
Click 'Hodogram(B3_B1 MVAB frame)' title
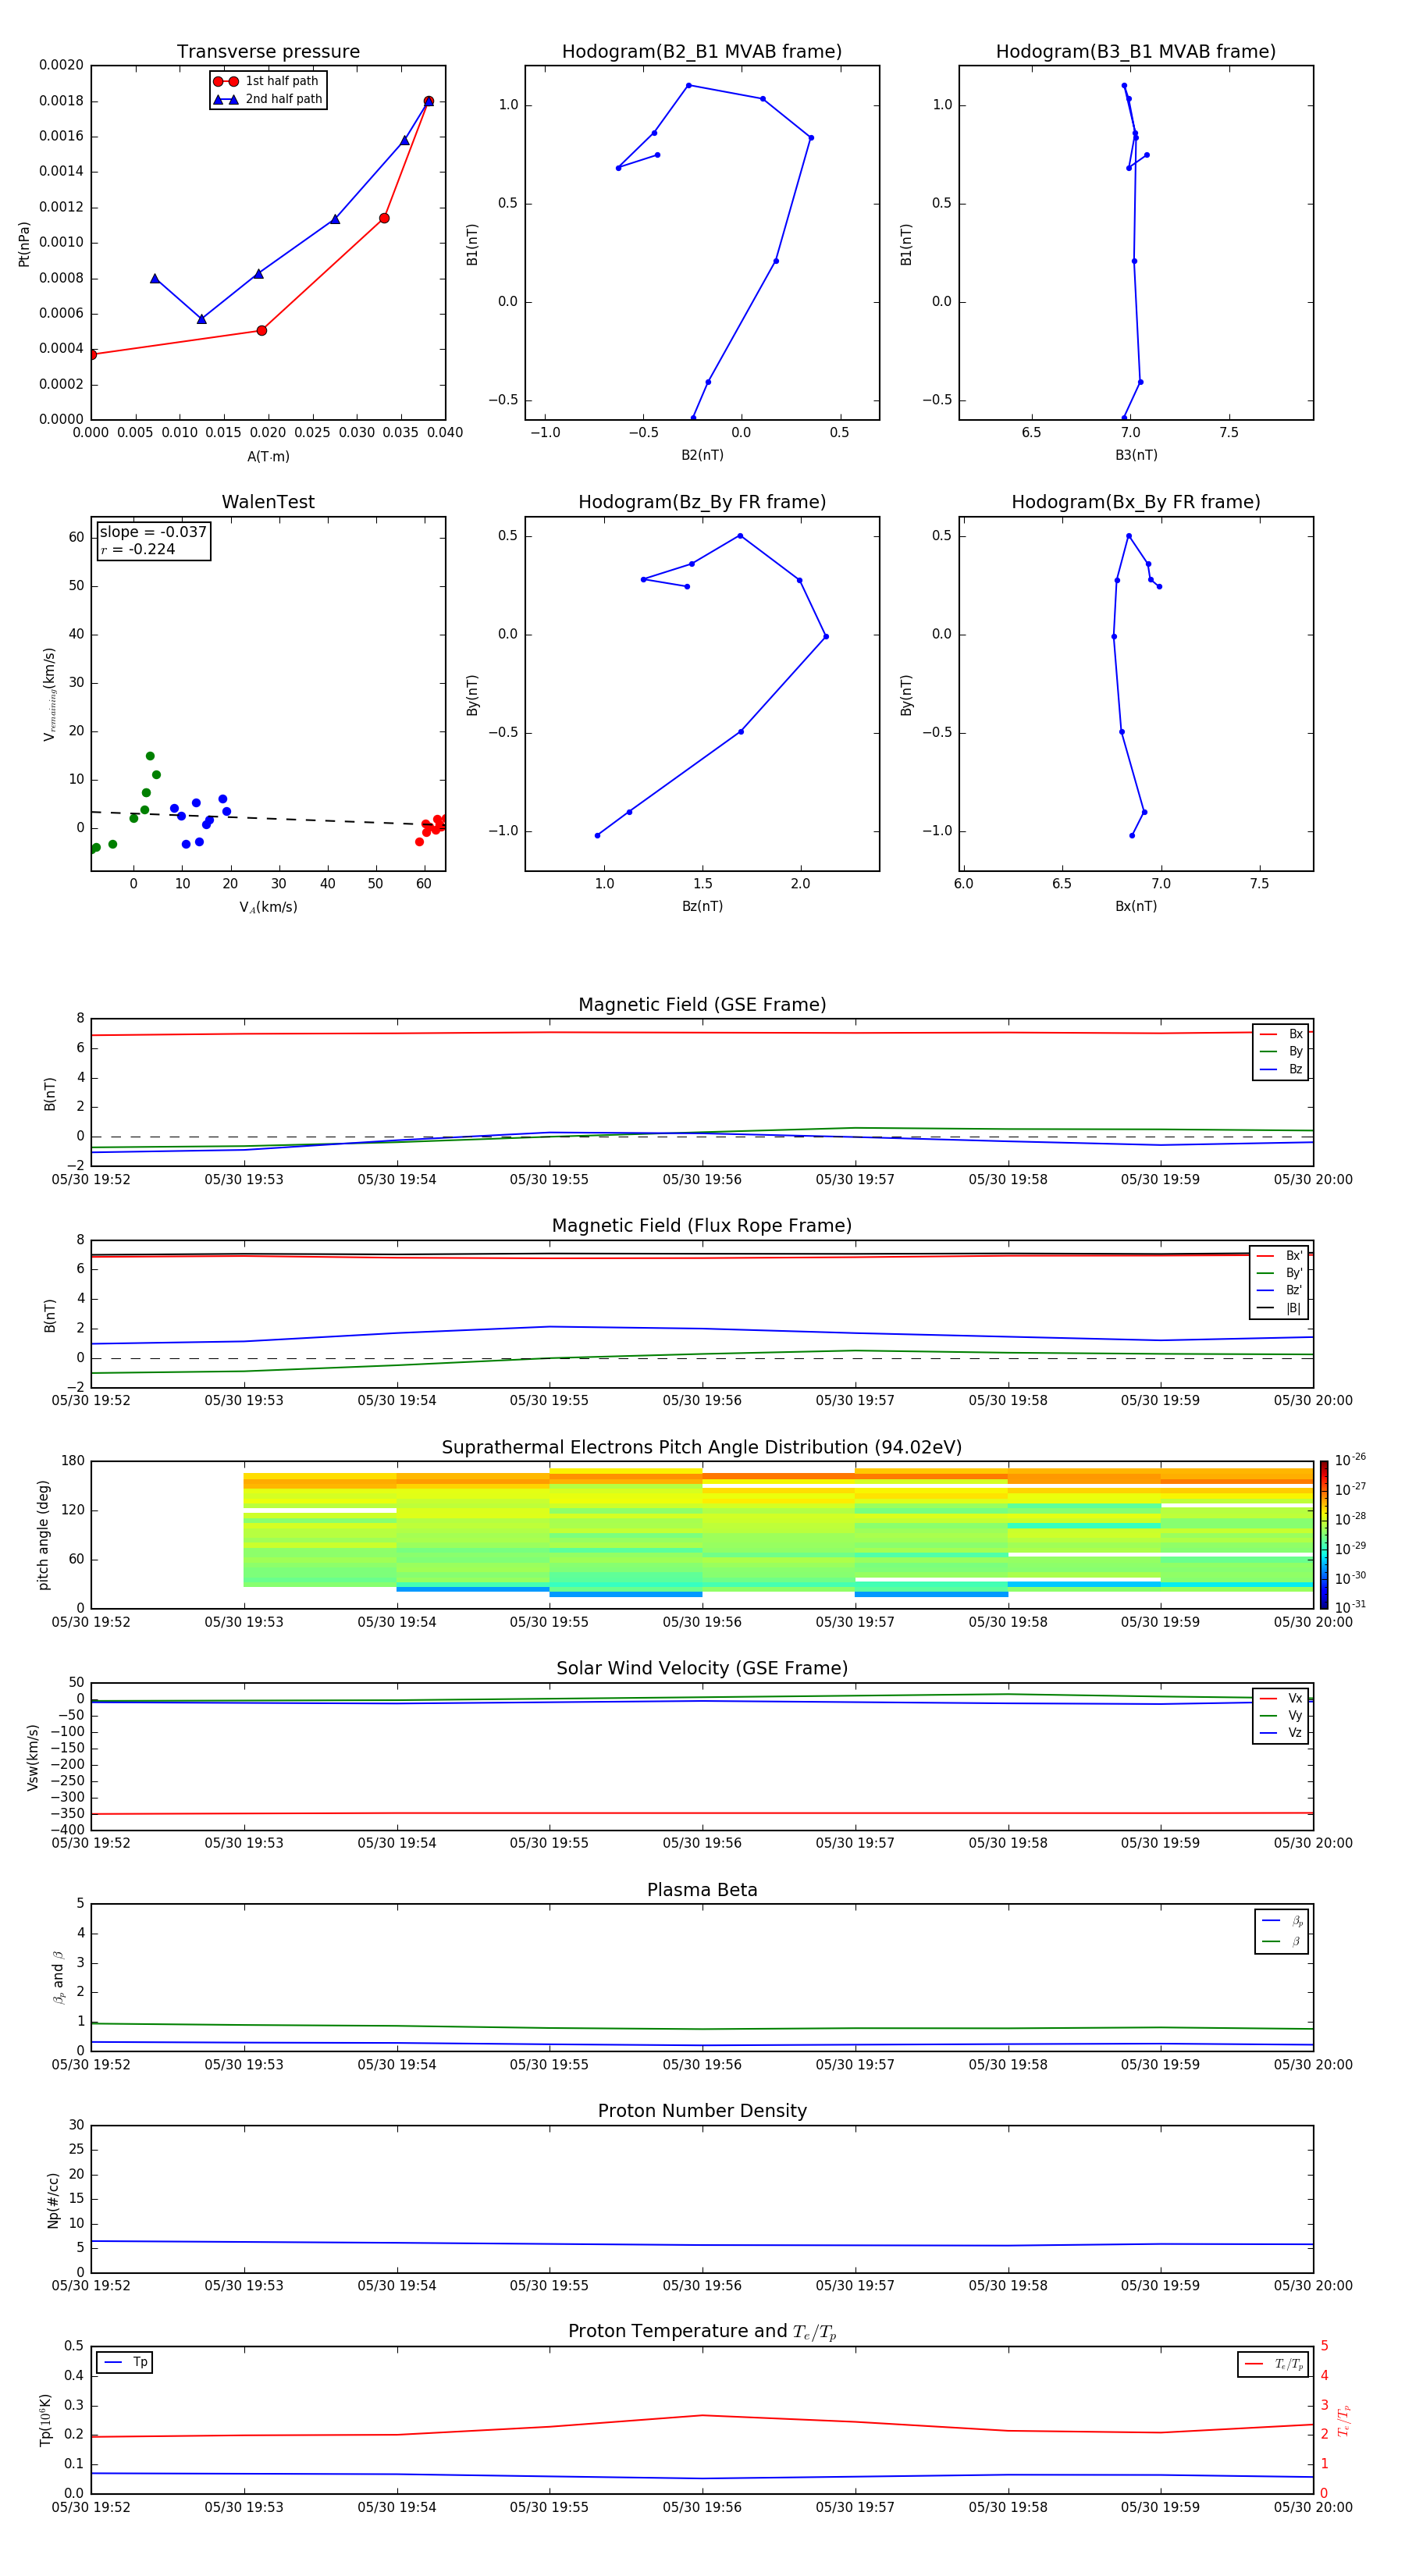(1136, 52)
